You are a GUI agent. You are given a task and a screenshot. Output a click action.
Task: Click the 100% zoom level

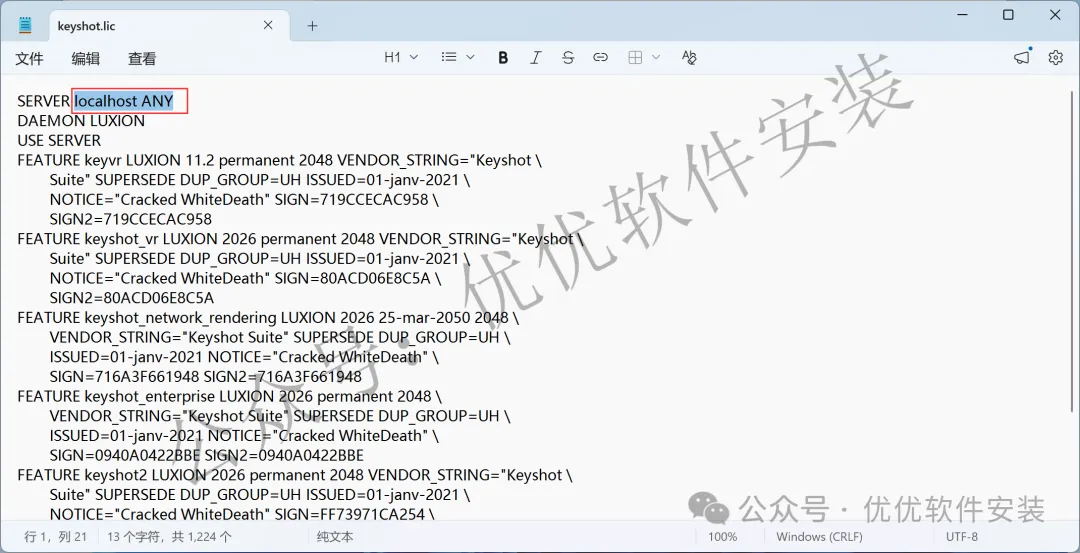[723, 536]
